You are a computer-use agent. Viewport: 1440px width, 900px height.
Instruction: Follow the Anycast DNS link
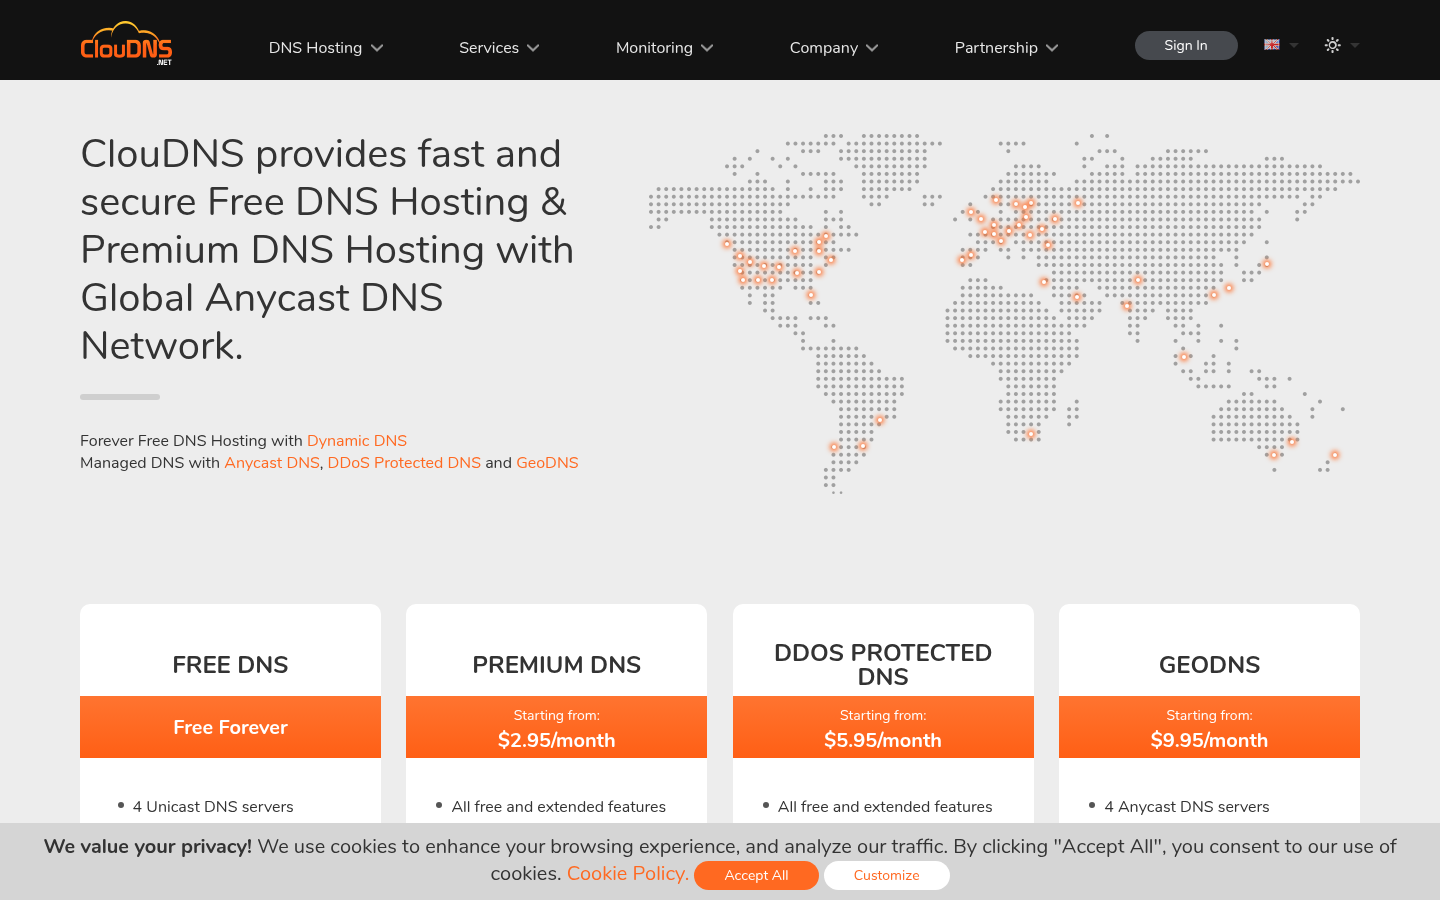point(272,463)
